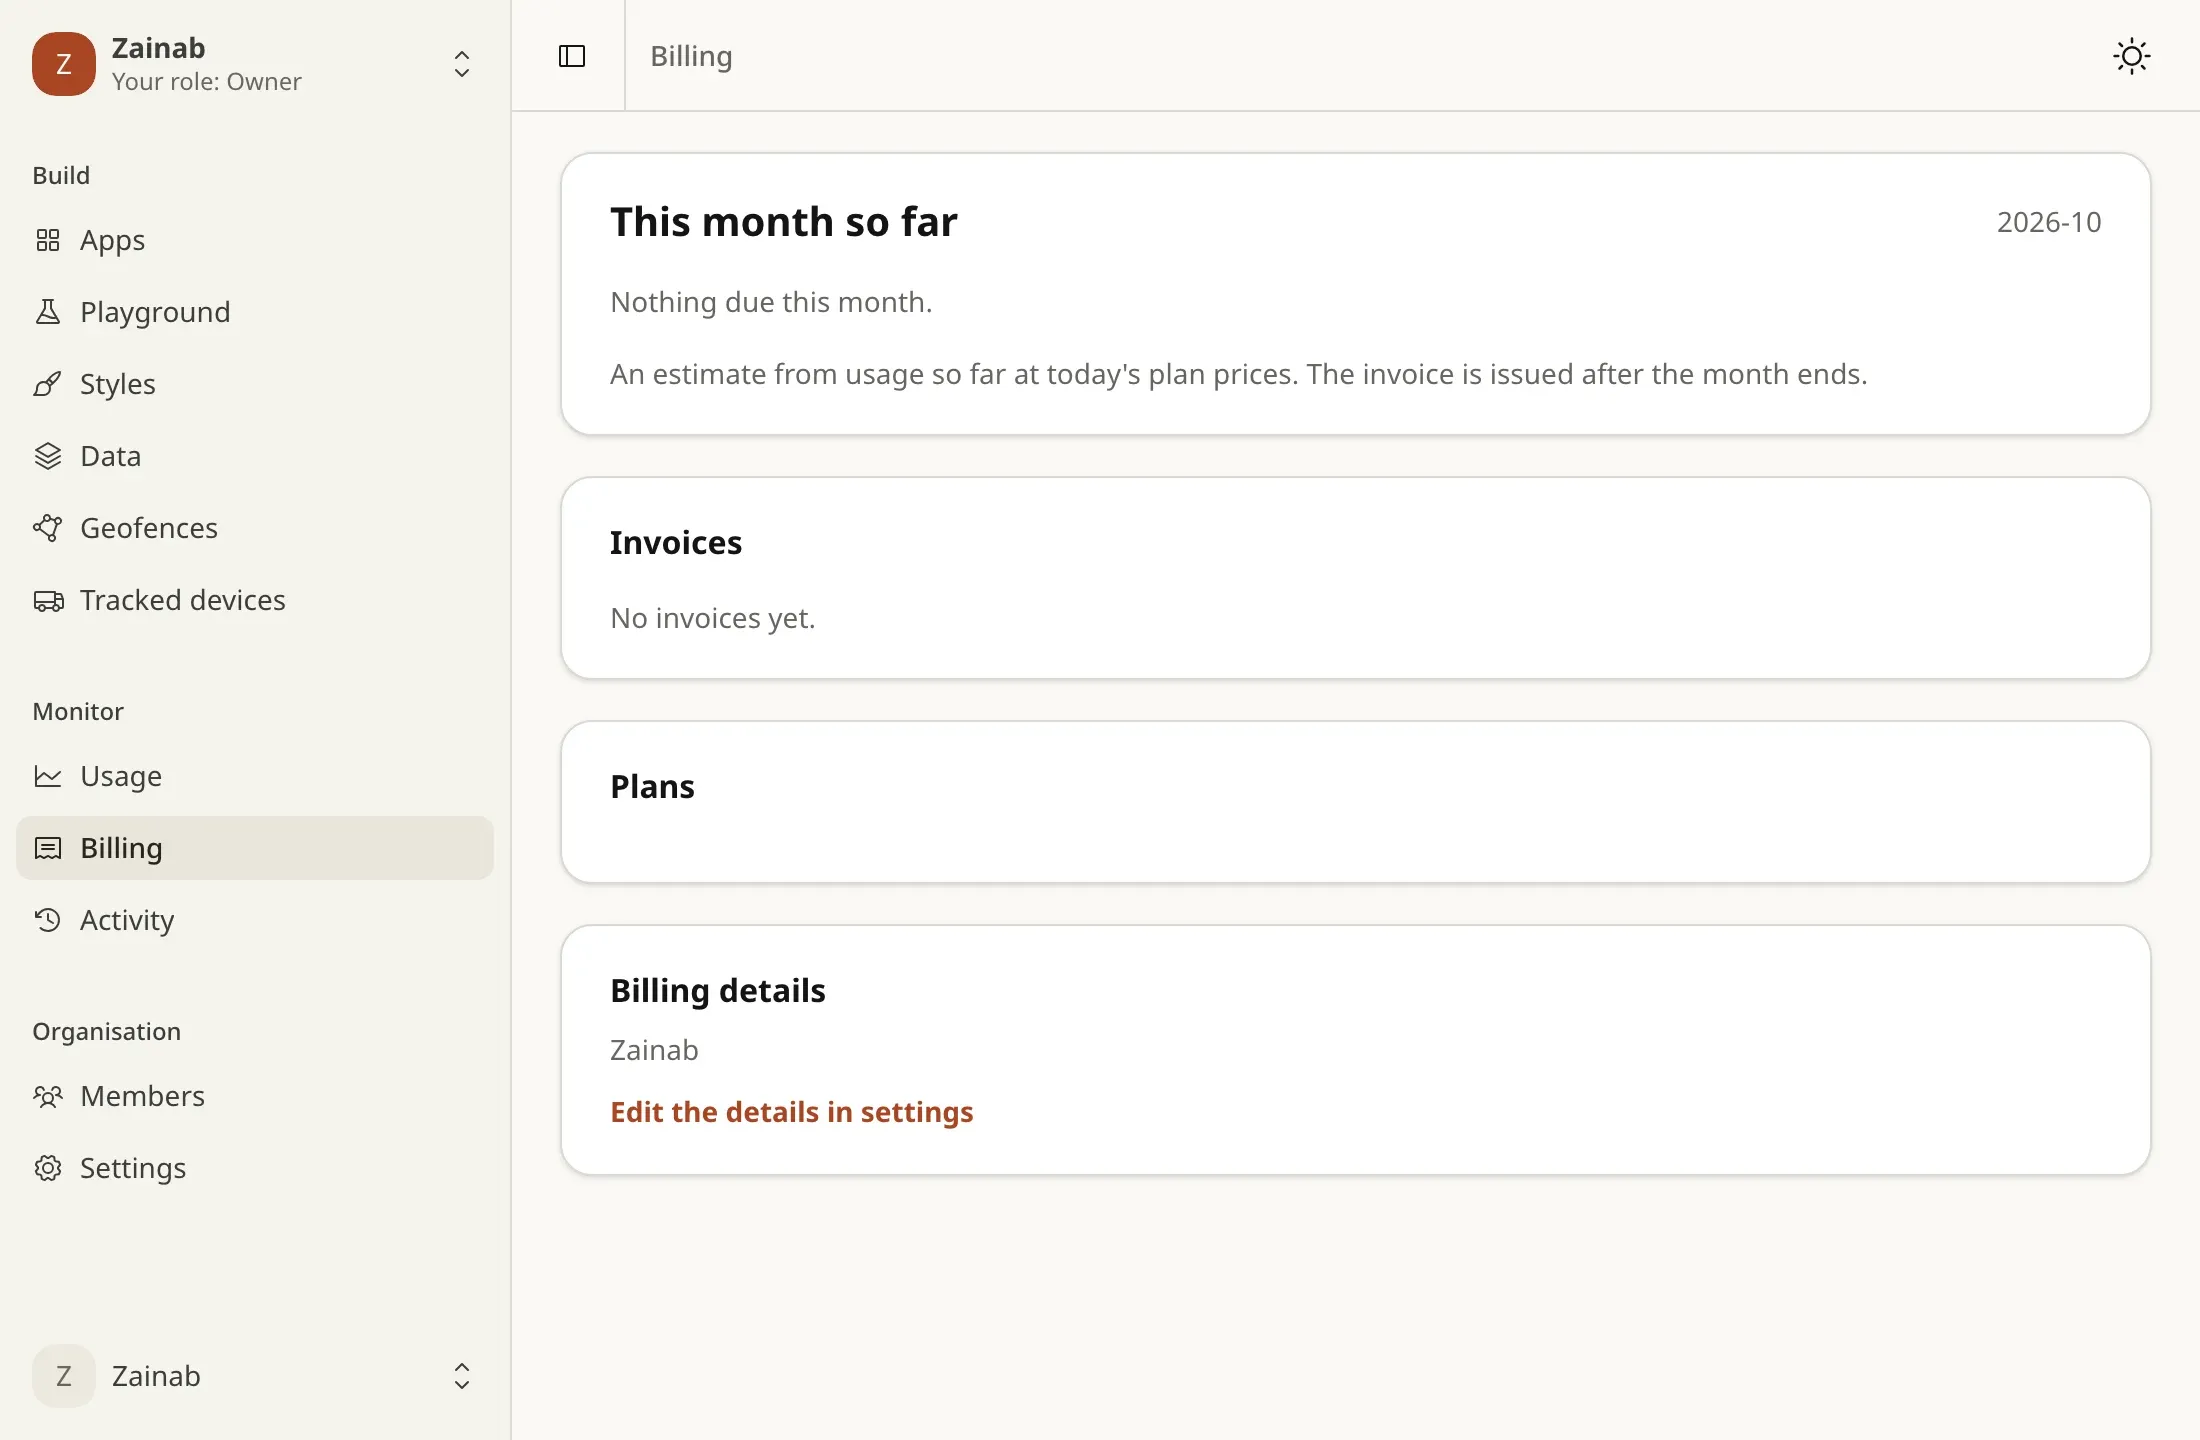Click the grey Z user avatar at the bottom of the sidebar
The width and height of the screenshot is (2200, 1440).
[64, 1376]
